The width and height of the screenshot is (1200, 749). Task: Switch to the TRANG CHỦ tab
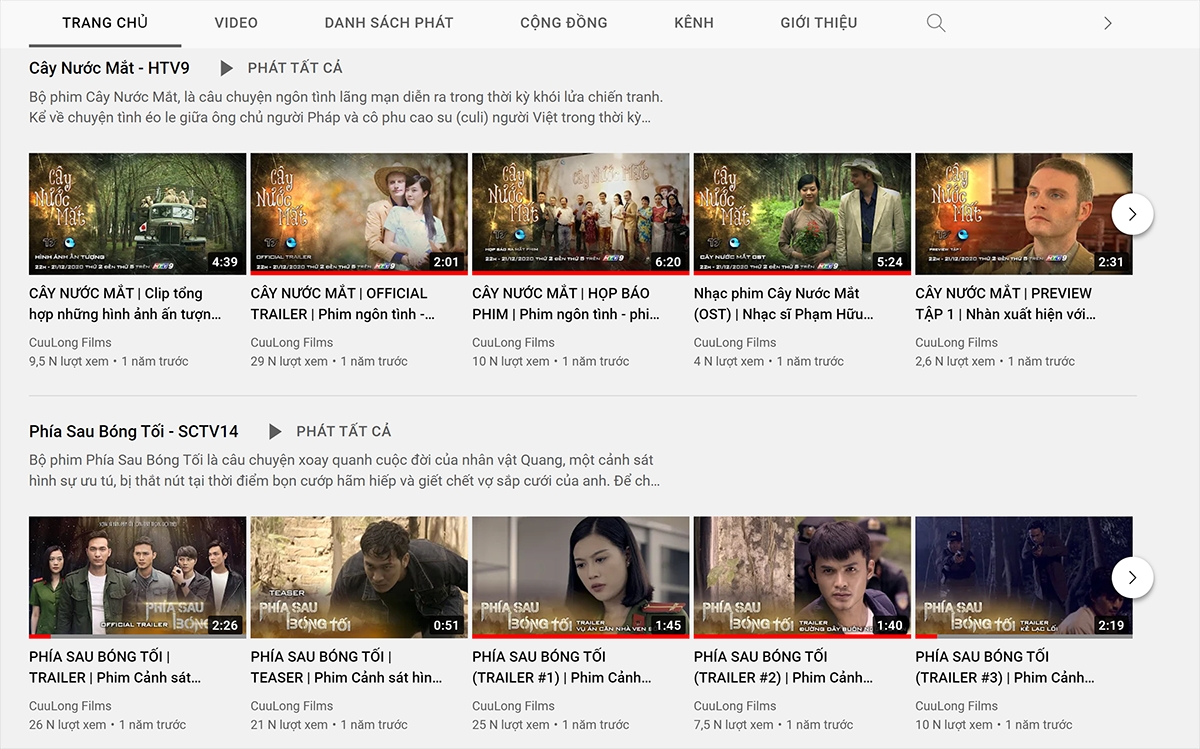105,23
